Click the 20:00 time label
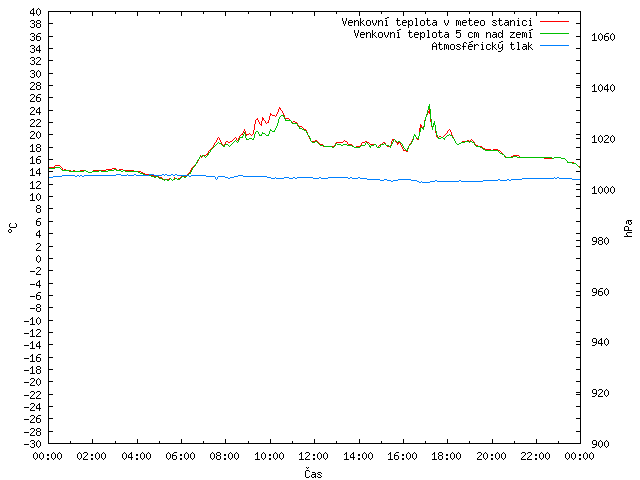The height and width of the screenshot is (480, 640). pyautogui.click(x=491, y=456)
